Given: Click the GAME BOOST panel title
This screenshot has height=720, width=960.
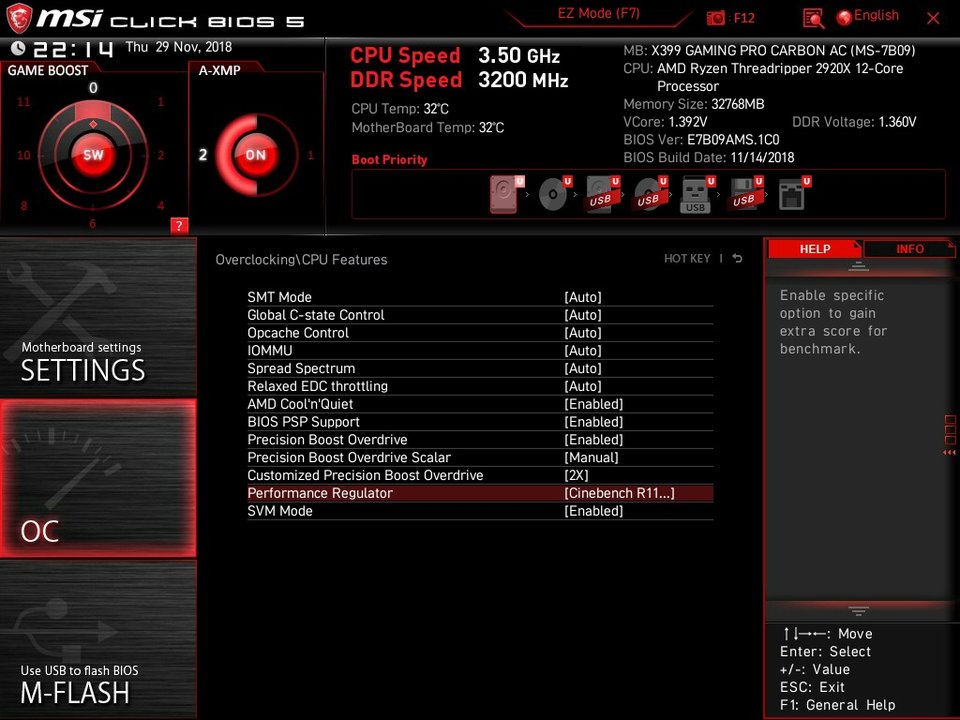Looking at the screenshot, I should 48,70.
